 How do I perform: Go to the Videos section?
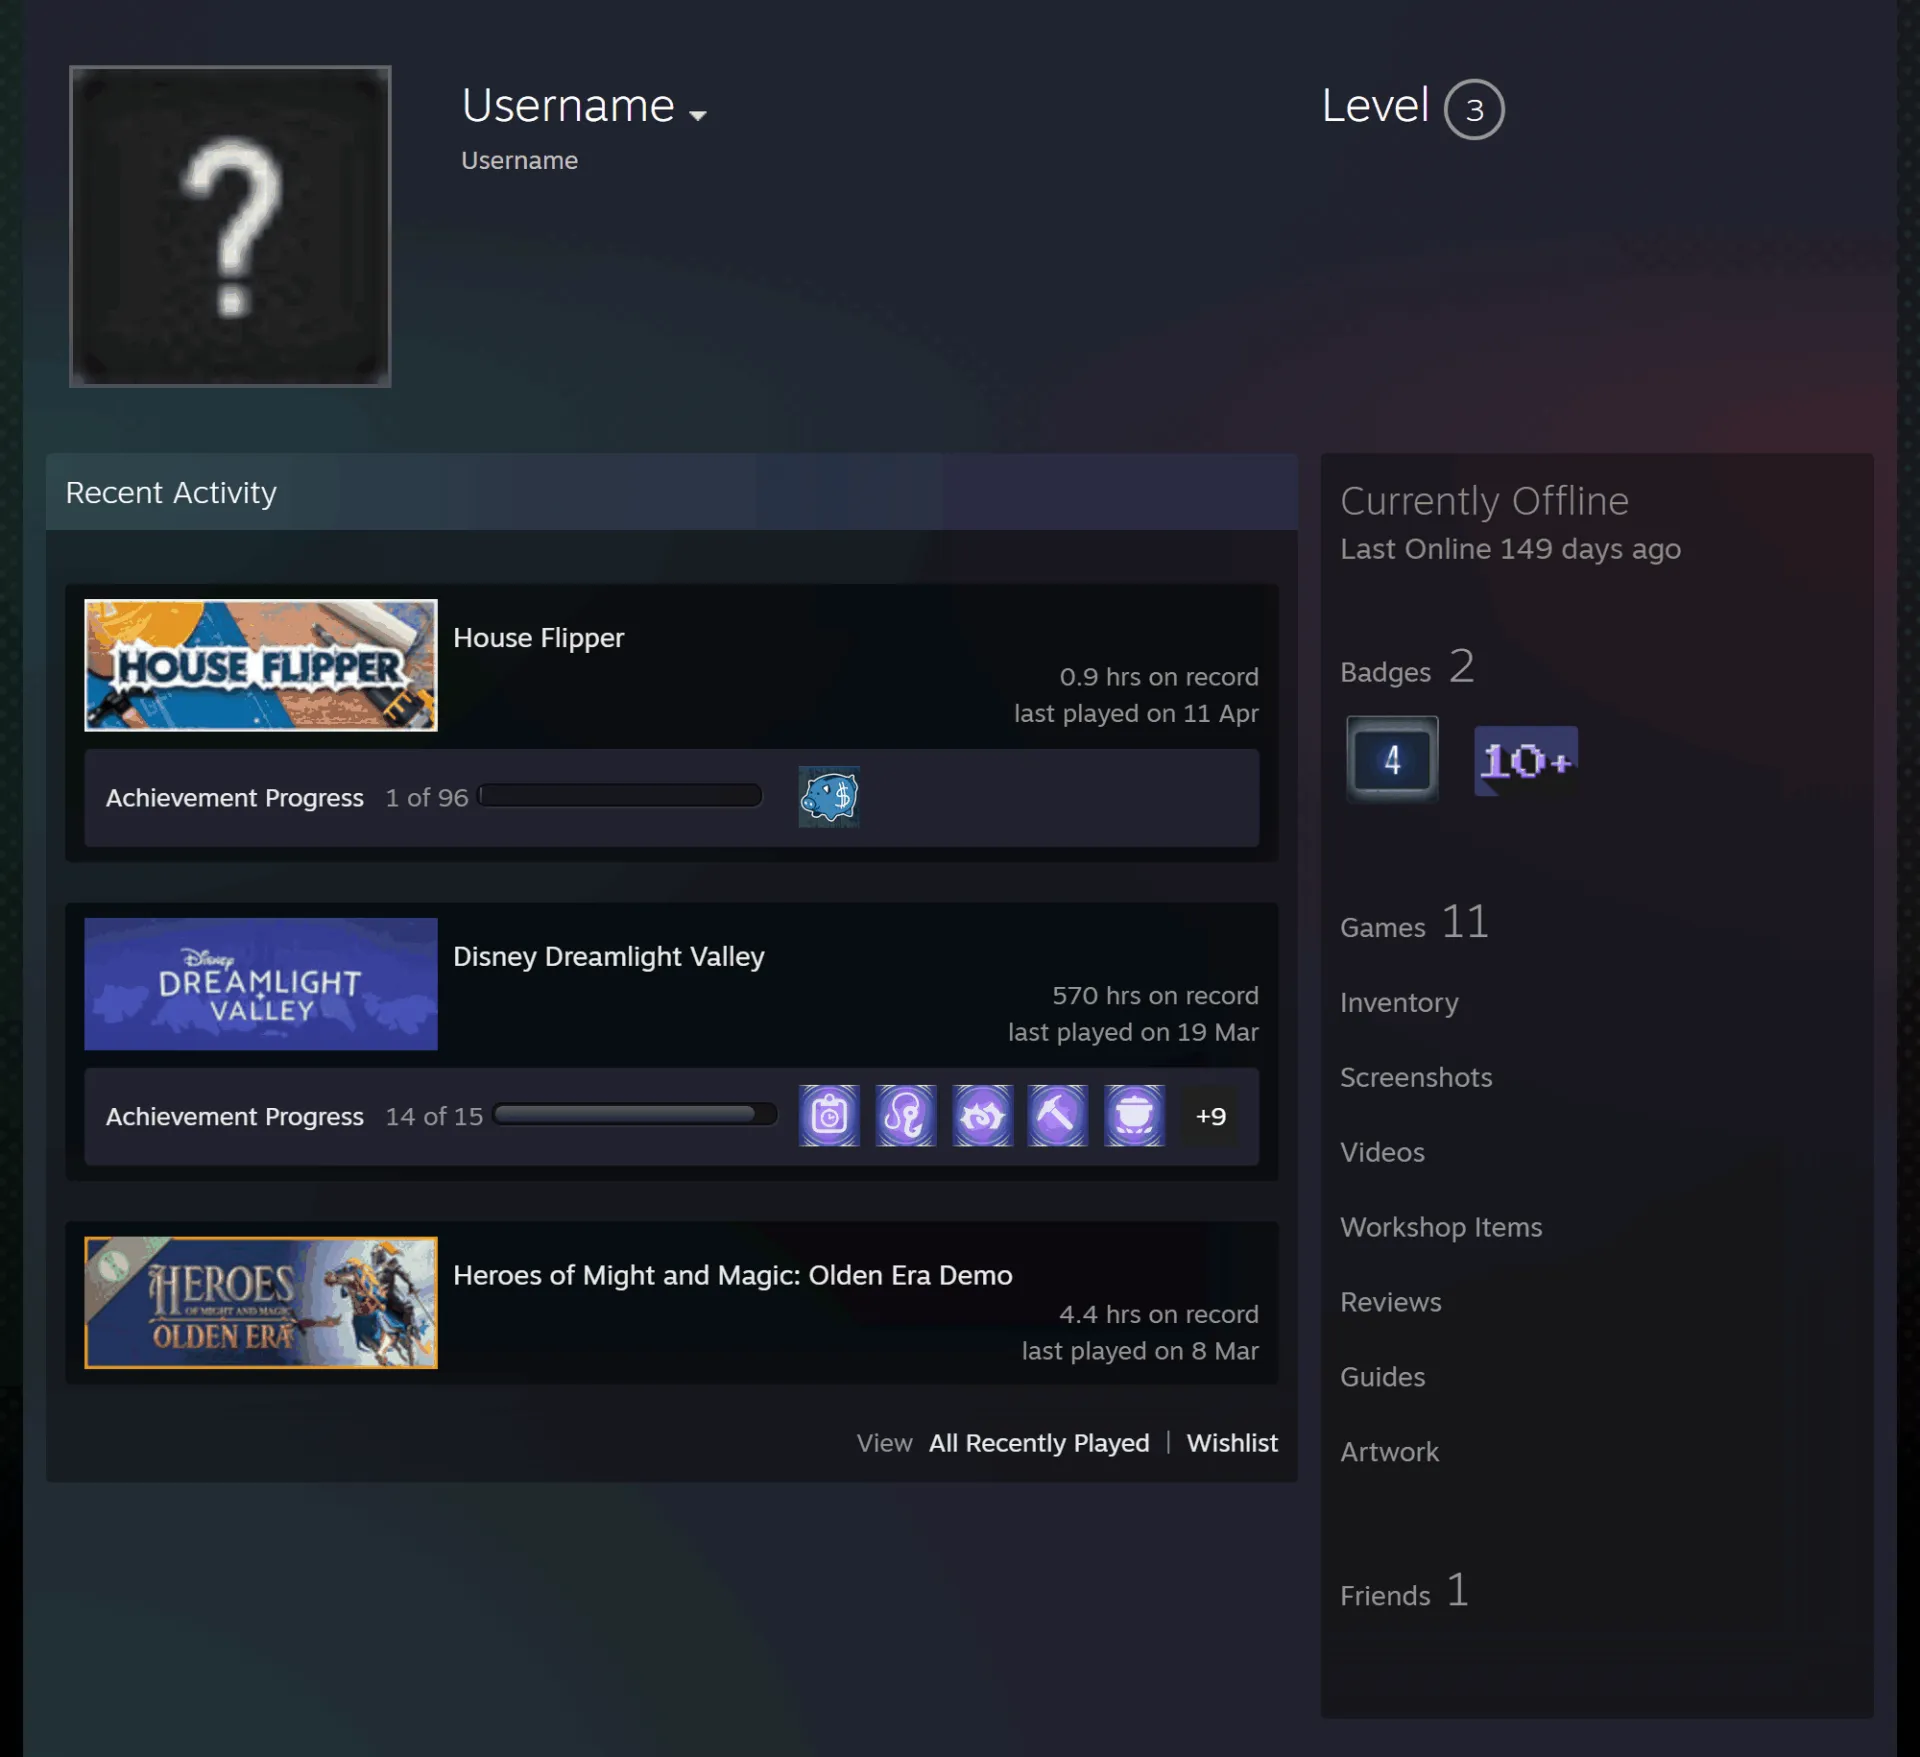[x=1382, y=1153]
